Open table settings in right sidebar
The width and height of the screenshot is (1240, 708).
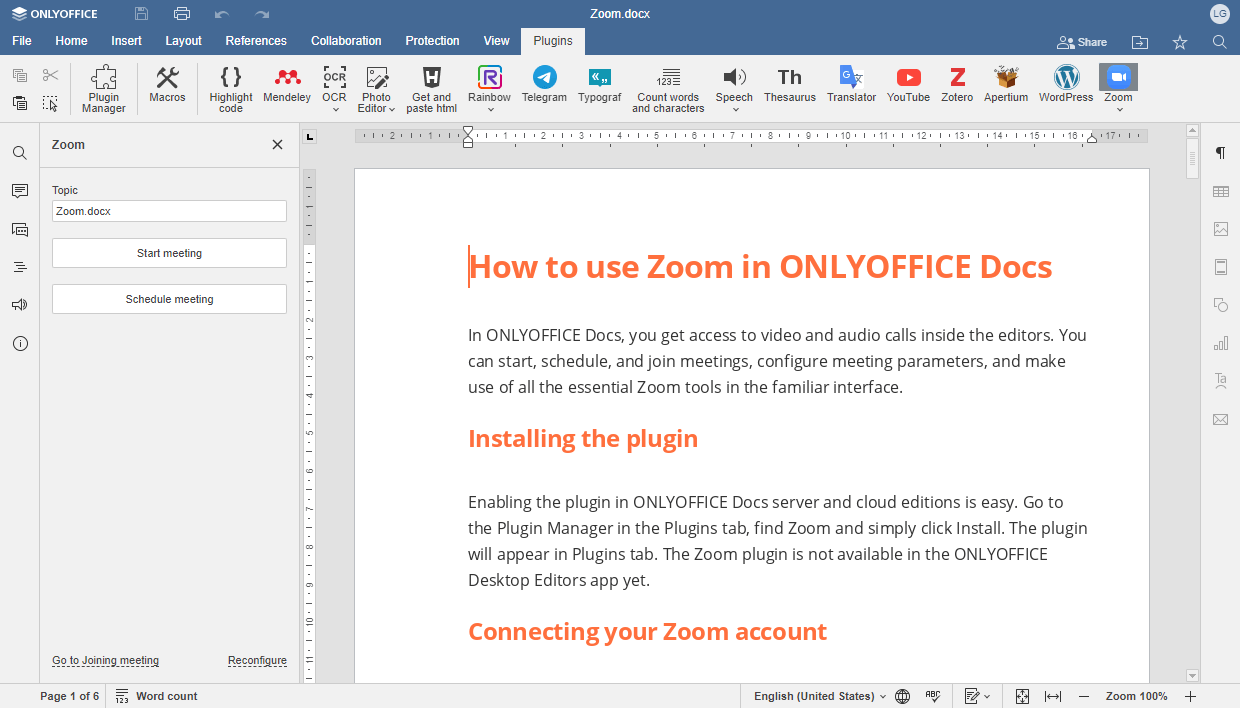click(1220, 191)
